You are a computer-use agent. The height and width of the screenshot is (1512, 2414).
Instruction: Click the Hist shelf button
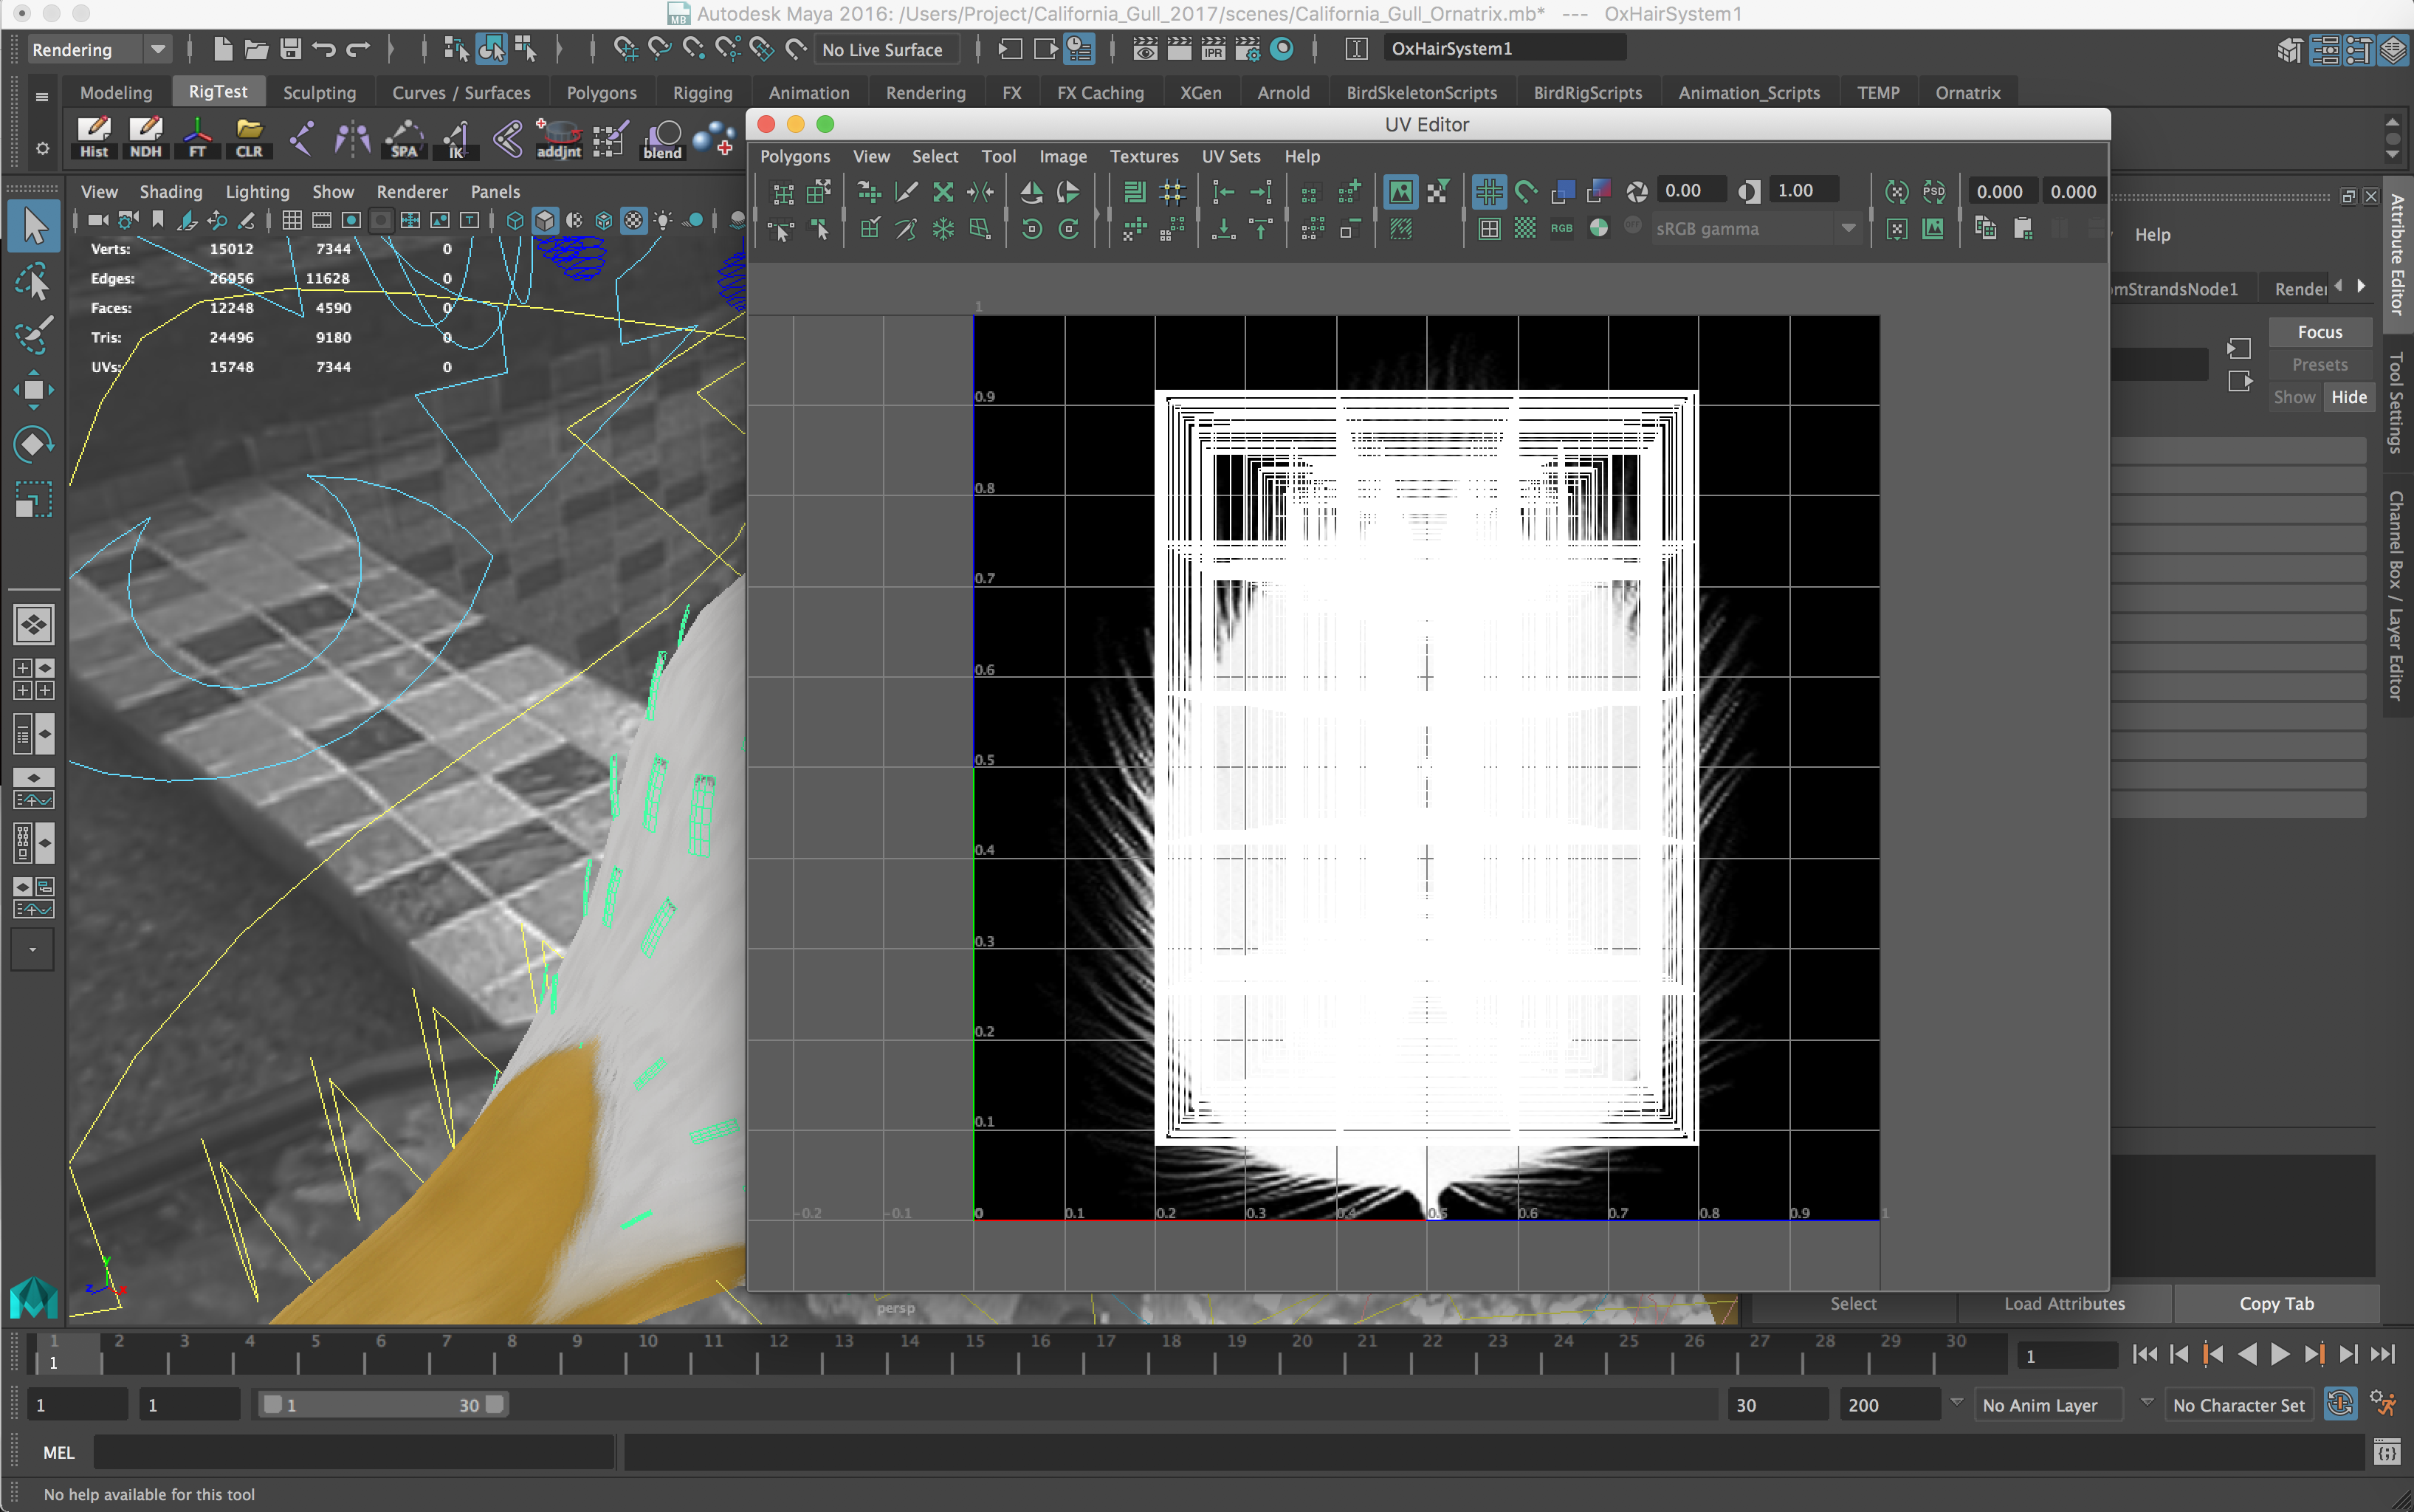click(94, 137)
